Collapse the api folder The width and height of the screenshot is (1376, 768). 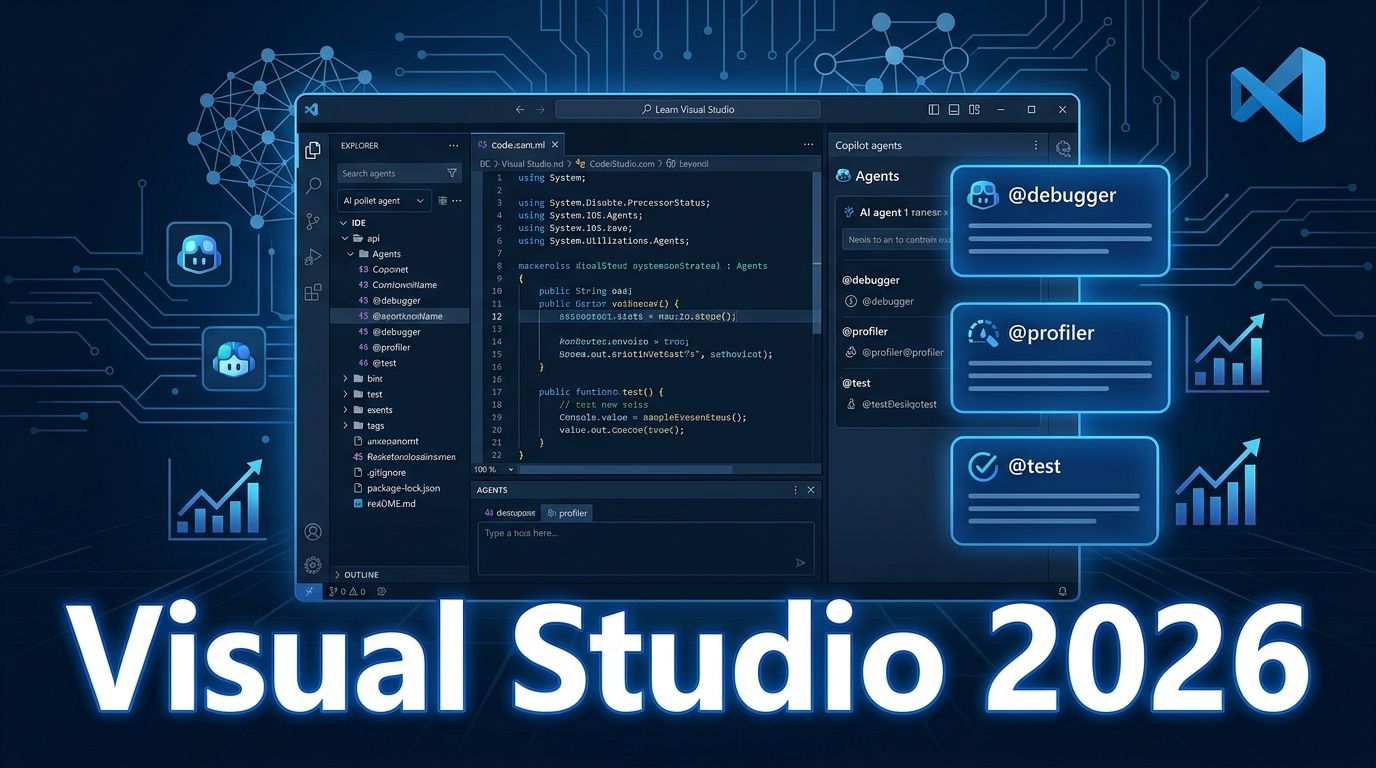pyautogui.click(x=346, y=239)
